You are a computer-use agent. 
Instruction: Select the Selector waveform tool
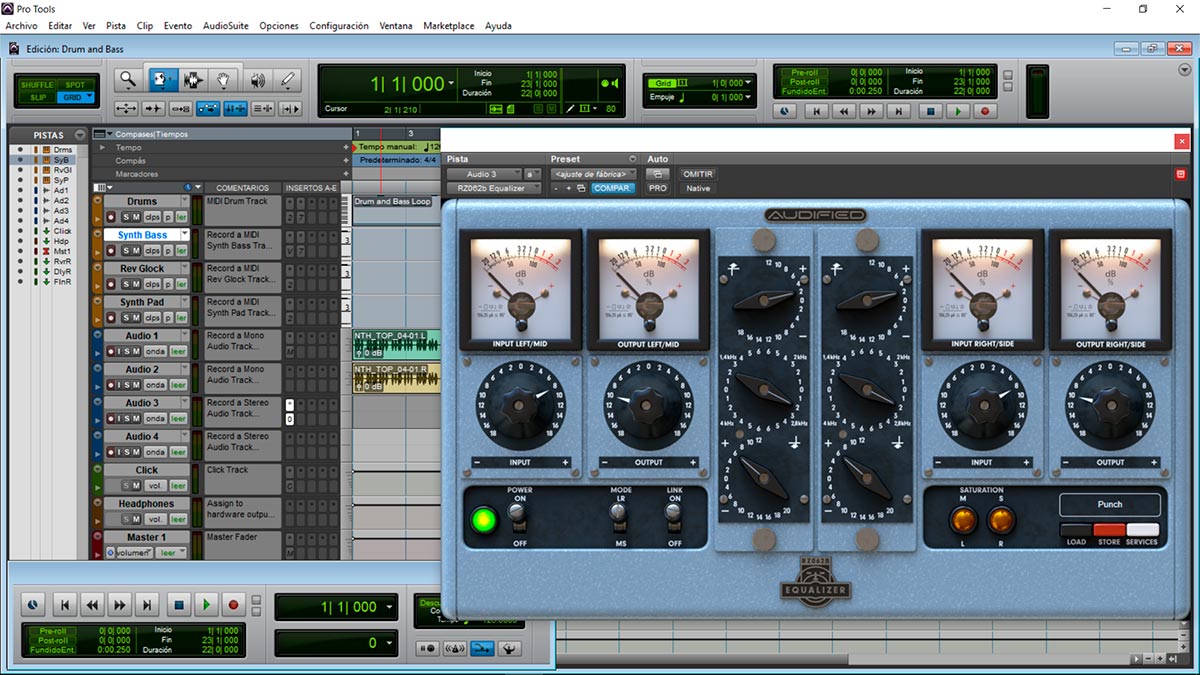192,80
